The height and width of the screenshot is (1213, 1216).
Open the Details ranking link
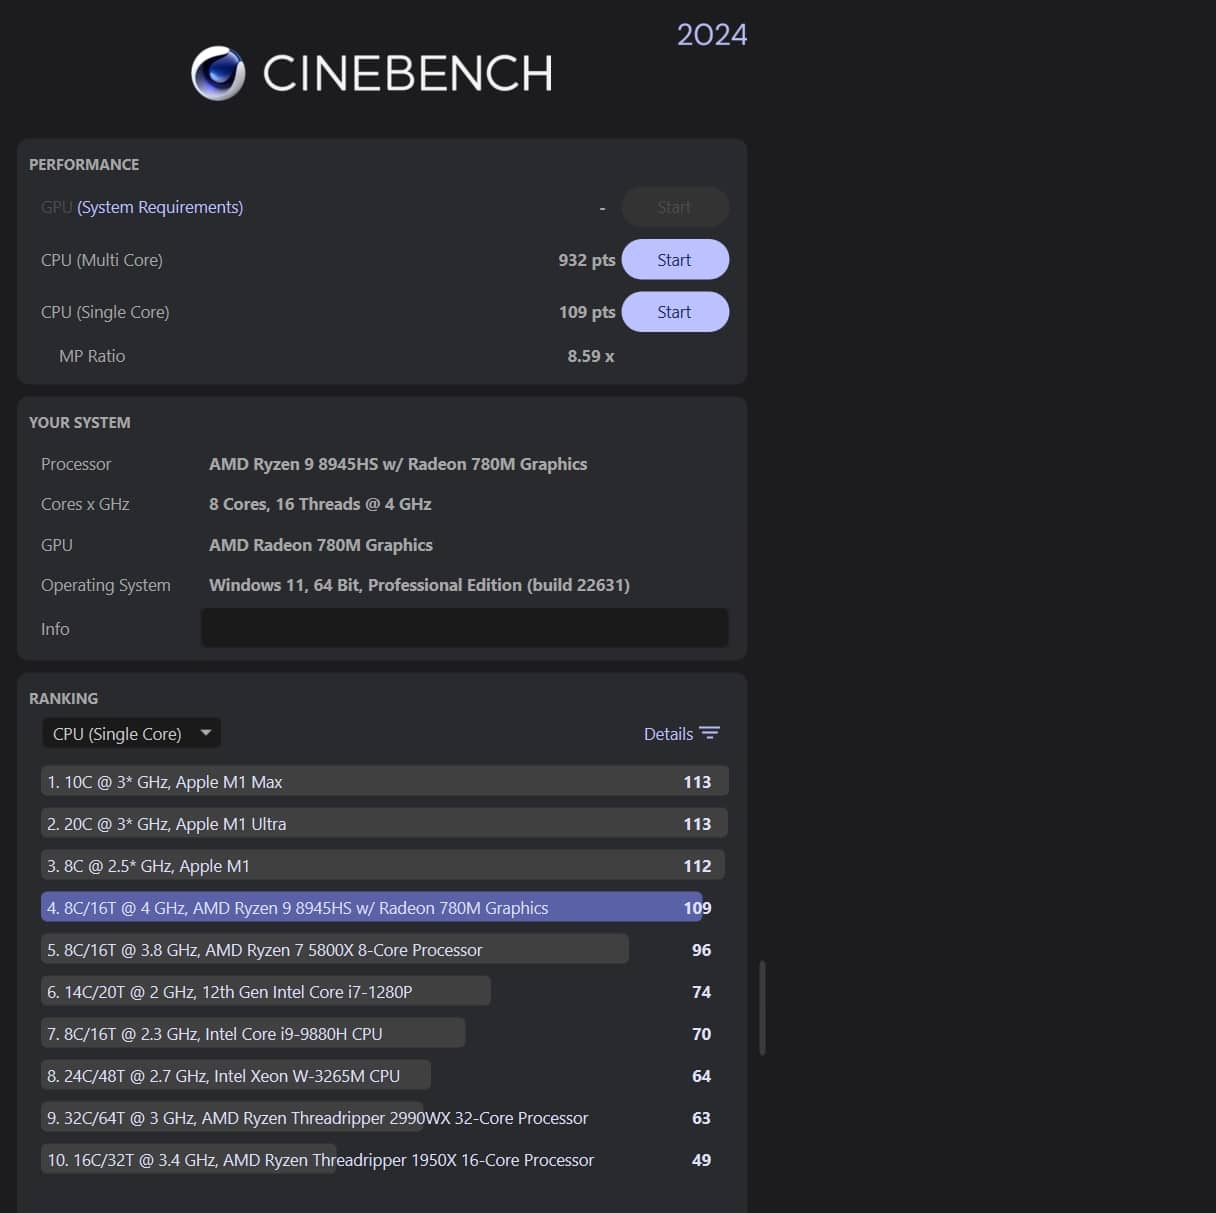pyautogui.click(x=668, y=734)
